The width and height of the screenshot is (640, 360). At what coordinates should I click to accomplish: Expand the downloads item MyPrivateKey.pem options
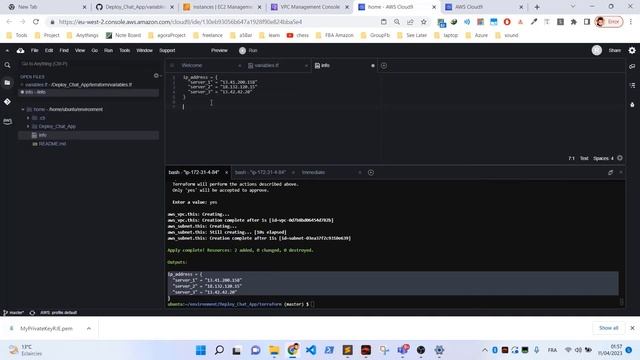[x=89, y=328]
